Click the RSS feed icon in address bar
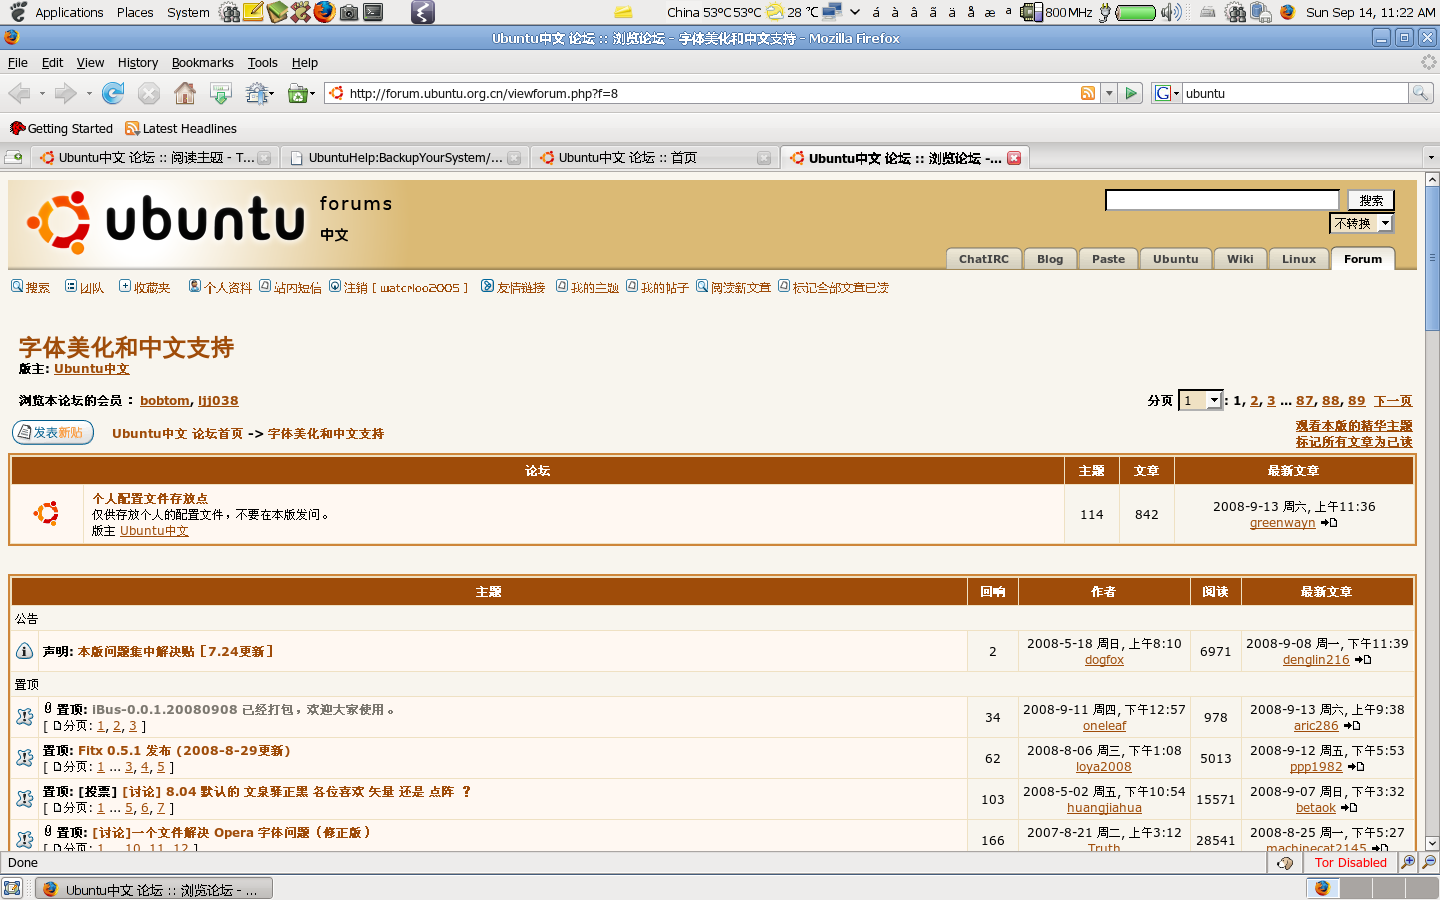The image size is (1440, 900). tap(1088, 93)
